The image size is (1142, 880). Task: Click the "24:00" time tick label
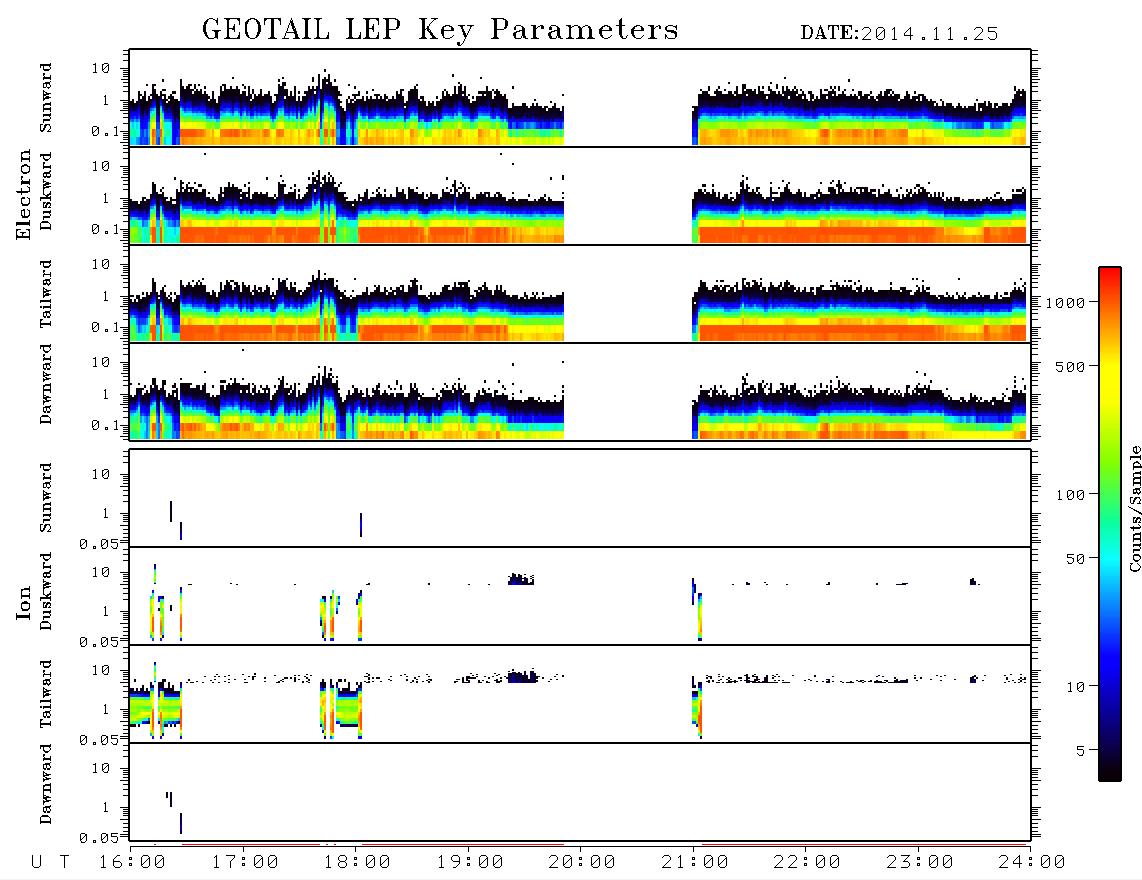(x=1032, y=863)
